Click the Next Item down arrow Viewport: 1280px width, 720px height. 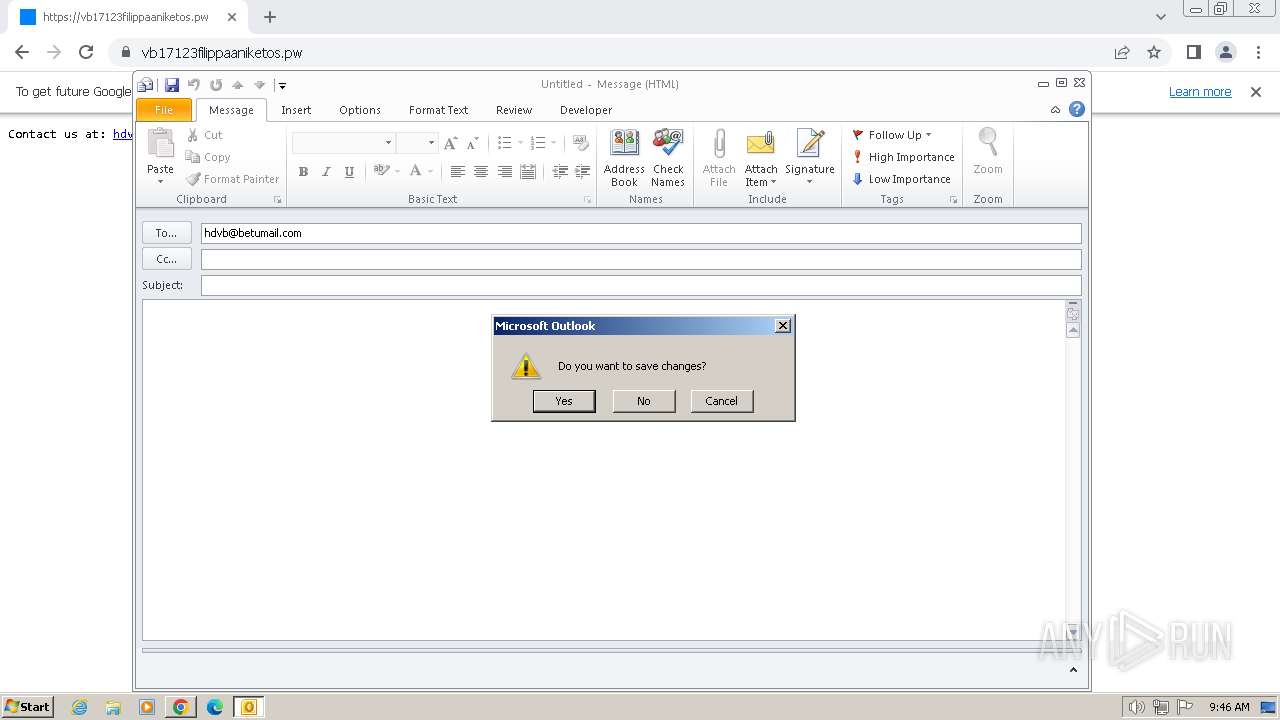point(259,85)
